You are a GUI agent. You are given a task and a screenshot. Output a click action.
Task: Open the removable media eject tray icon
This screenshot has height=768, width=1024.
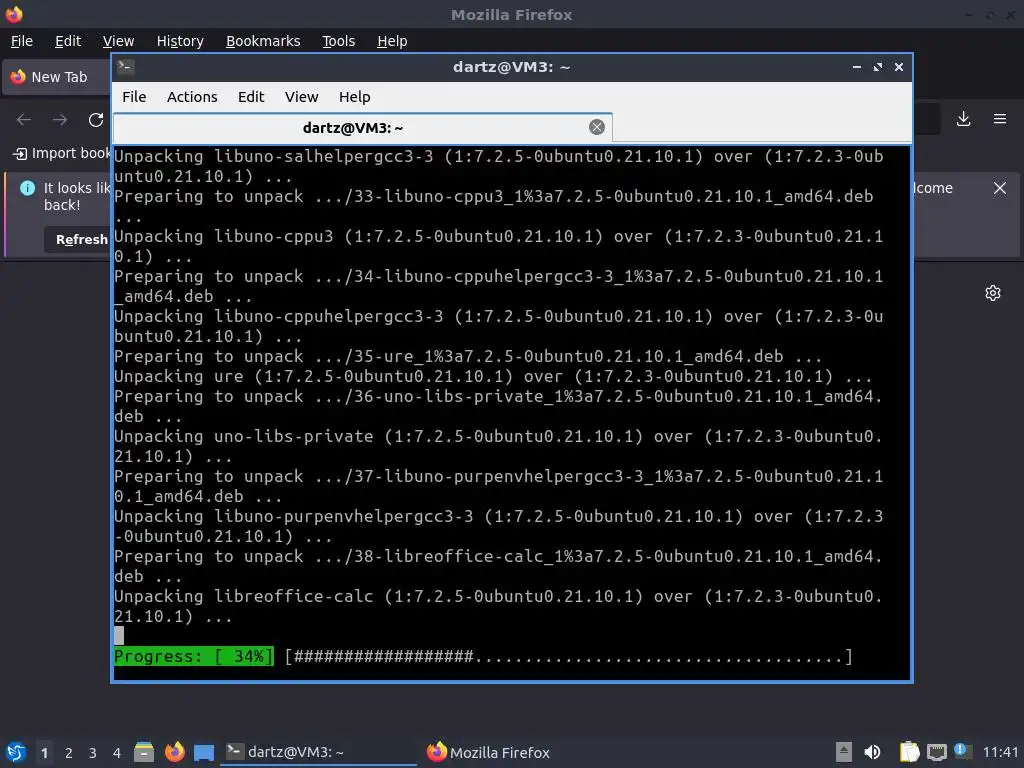pyautogui.click(x=844, y=752)
